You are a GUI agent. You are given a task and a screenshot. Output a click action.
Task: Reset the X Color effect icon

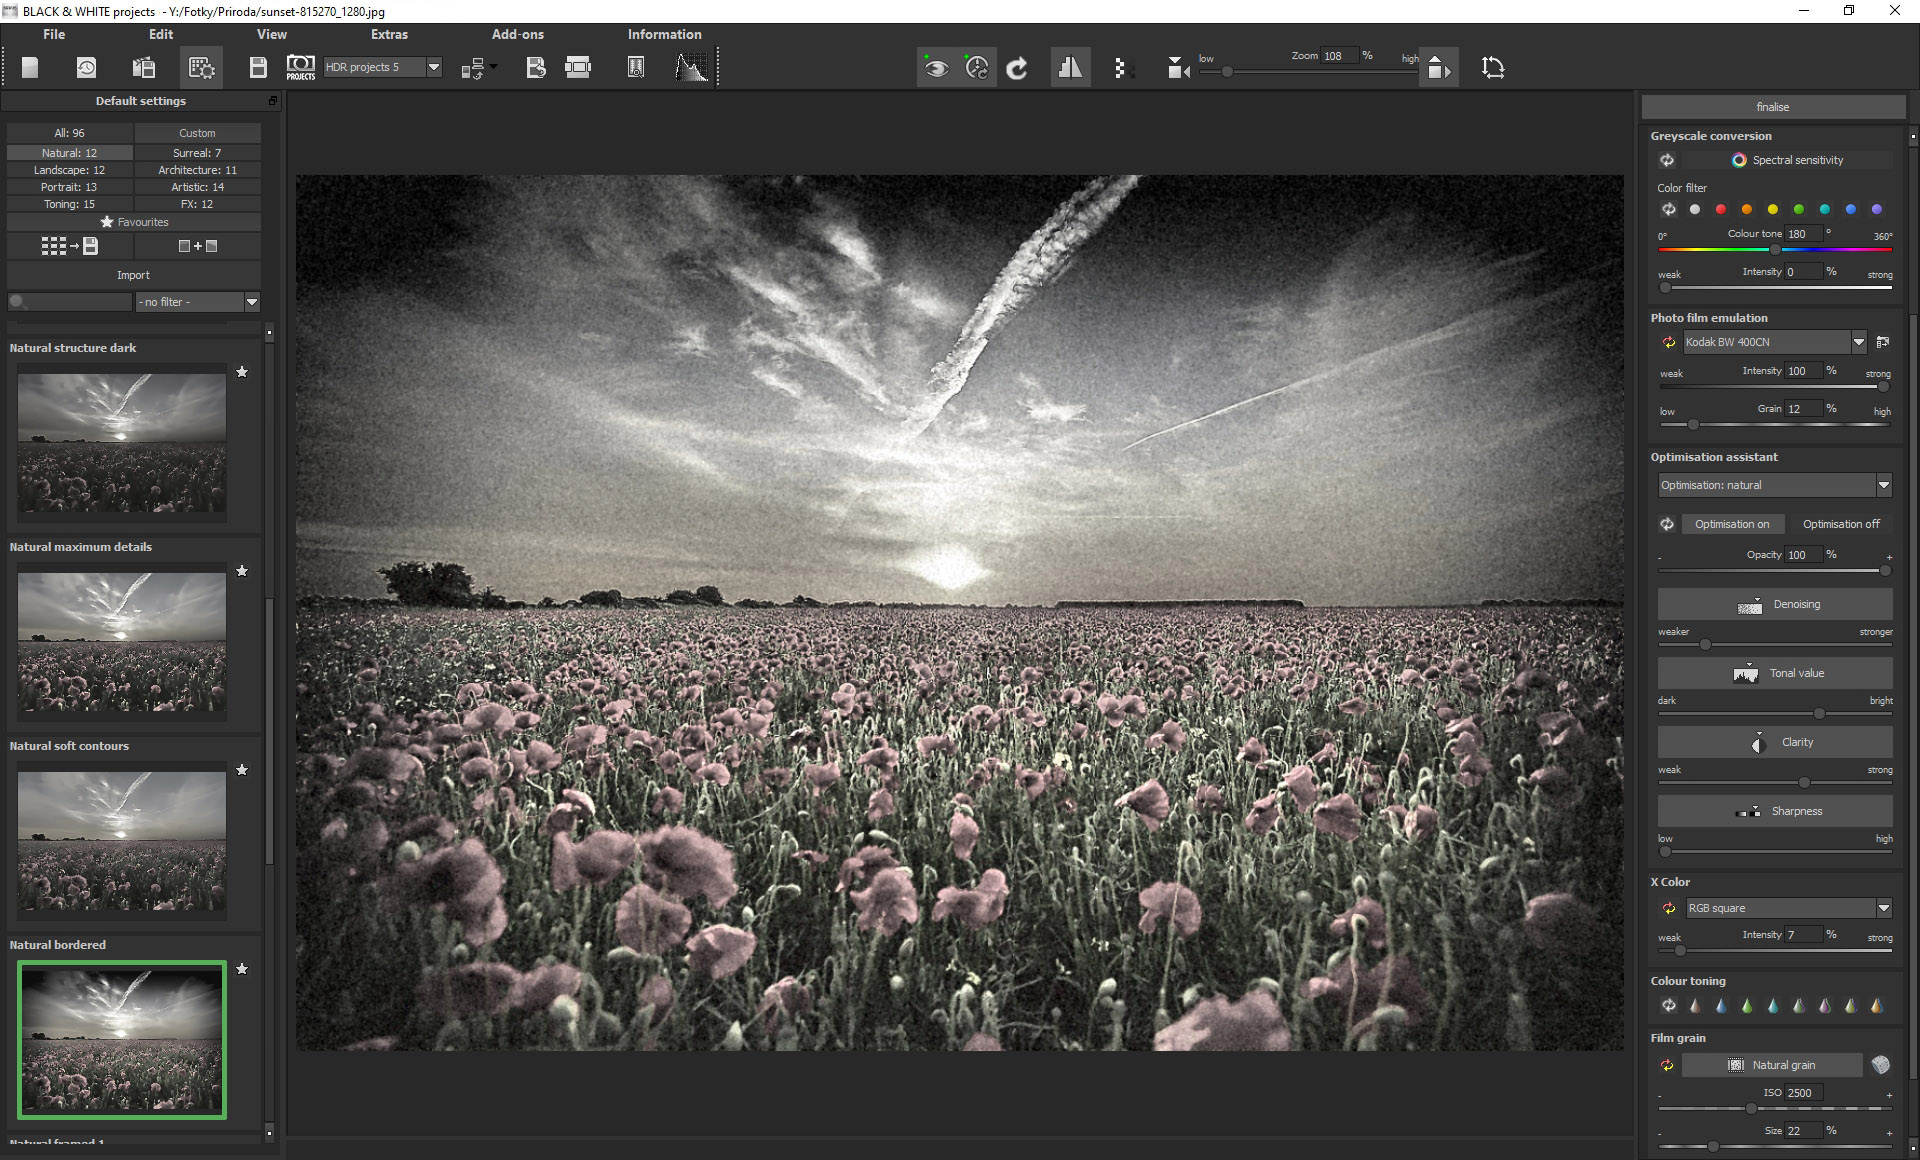[x=1668, y=908]
